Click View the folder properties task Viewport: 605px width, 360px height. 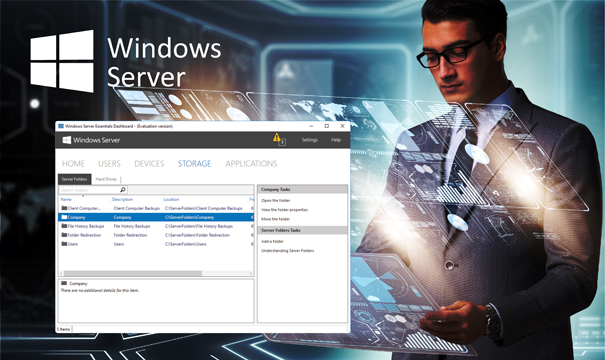pos(284,210)
